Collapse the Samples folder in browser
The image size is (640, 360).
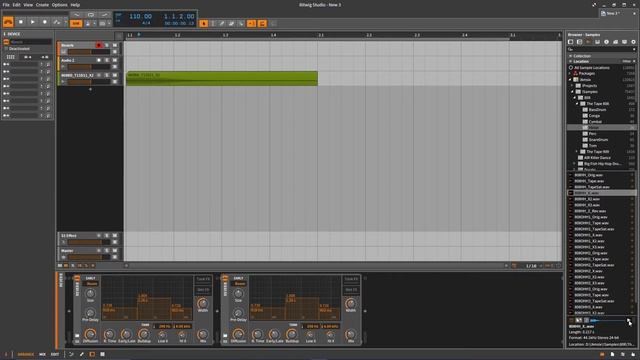572,92
